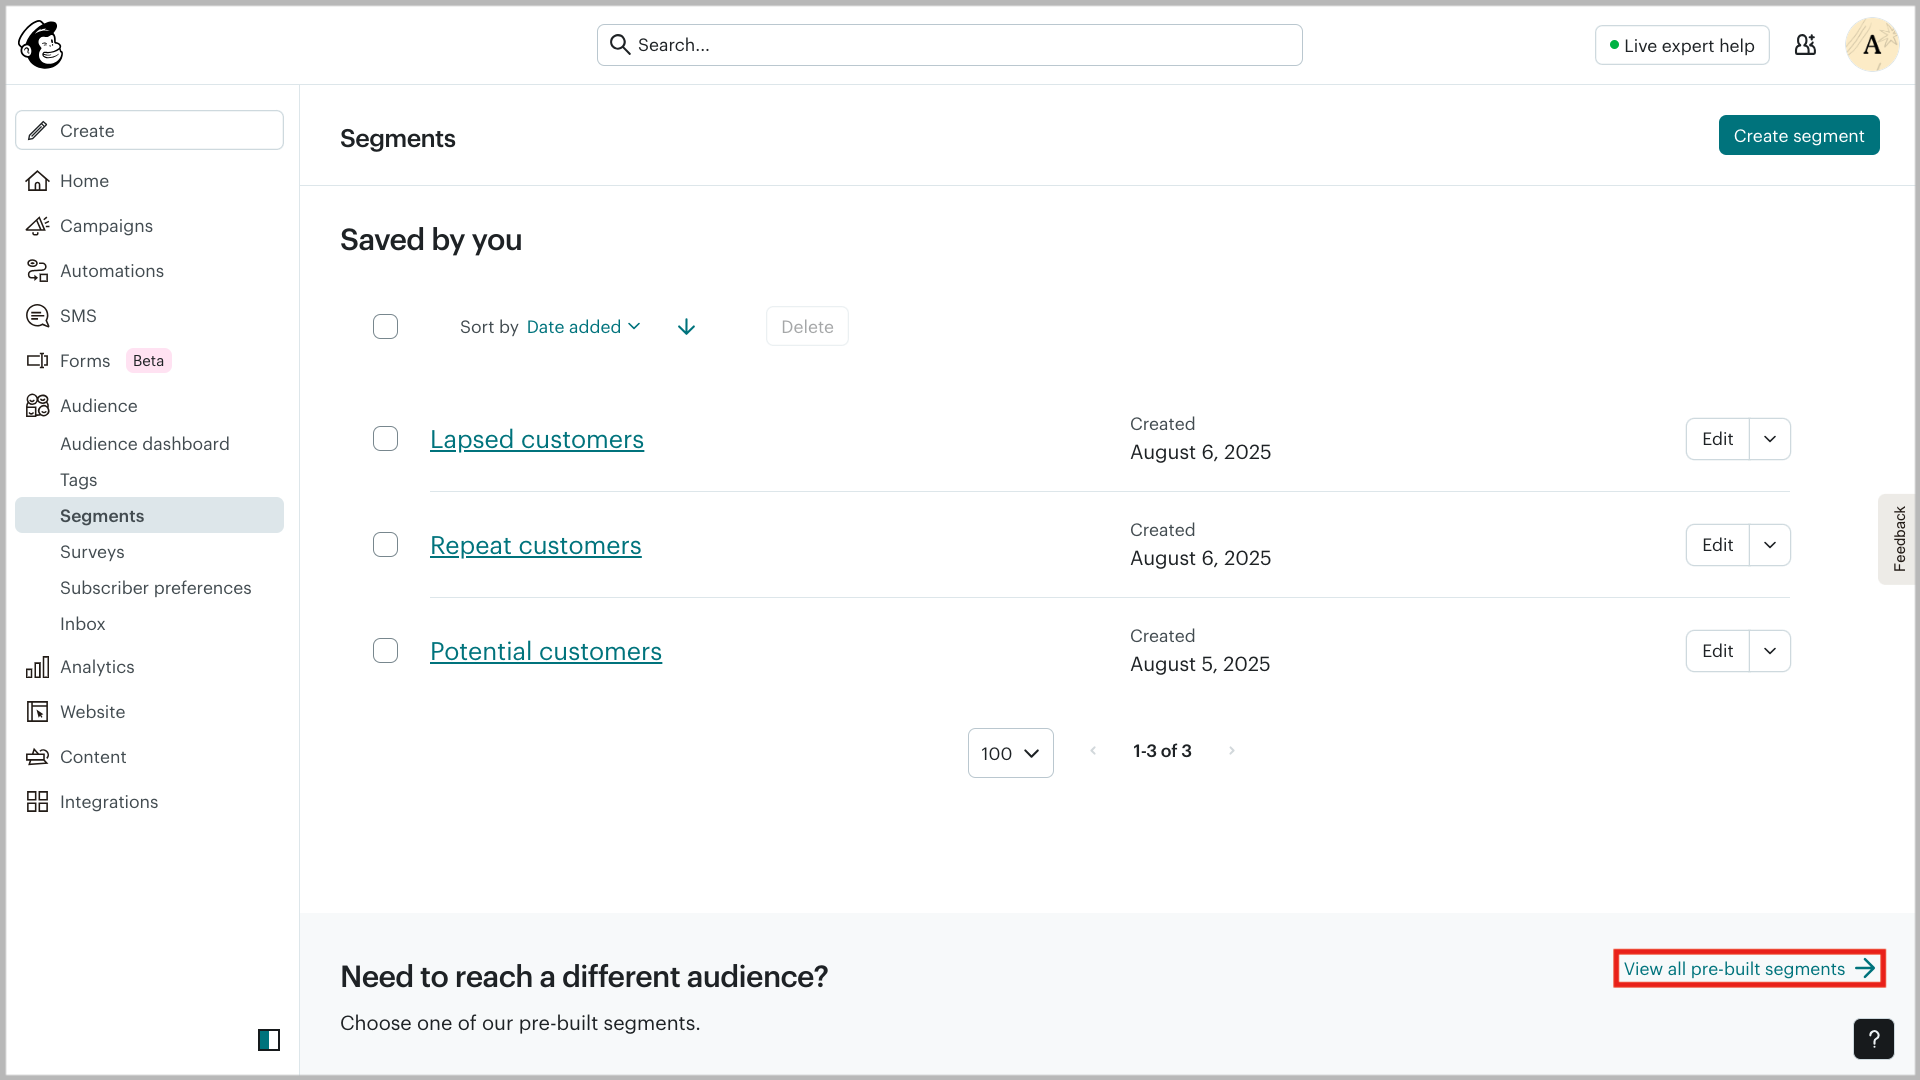Expand the Edit dropdown for Potential customers
The width and height of the screenshot is (1920, 1080).
1770,651
